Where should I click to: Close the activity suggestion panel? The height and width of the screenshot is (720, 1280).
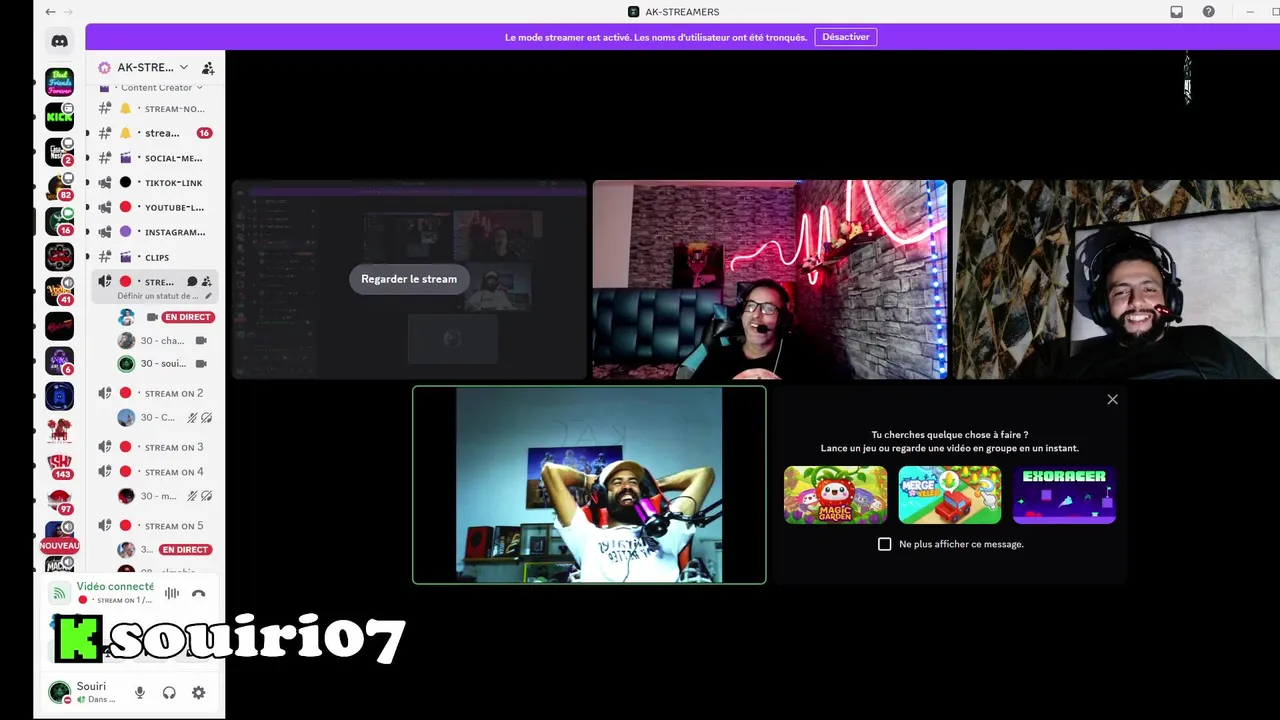(x=1112, y=399)
